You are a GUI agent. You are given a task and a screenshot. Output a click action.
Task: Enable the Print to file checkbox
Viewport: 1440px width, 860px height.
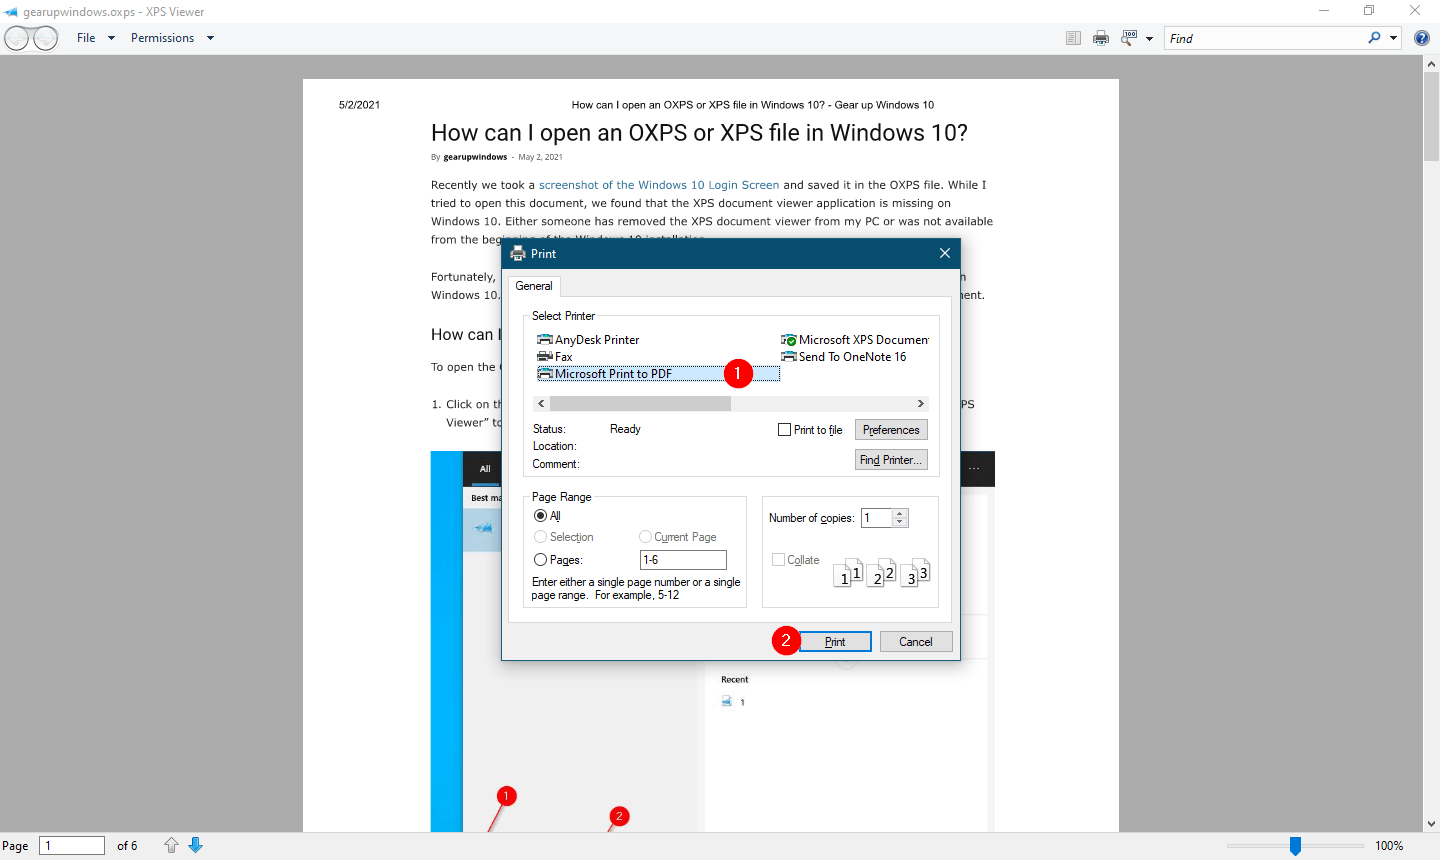(x=786, y=429)
